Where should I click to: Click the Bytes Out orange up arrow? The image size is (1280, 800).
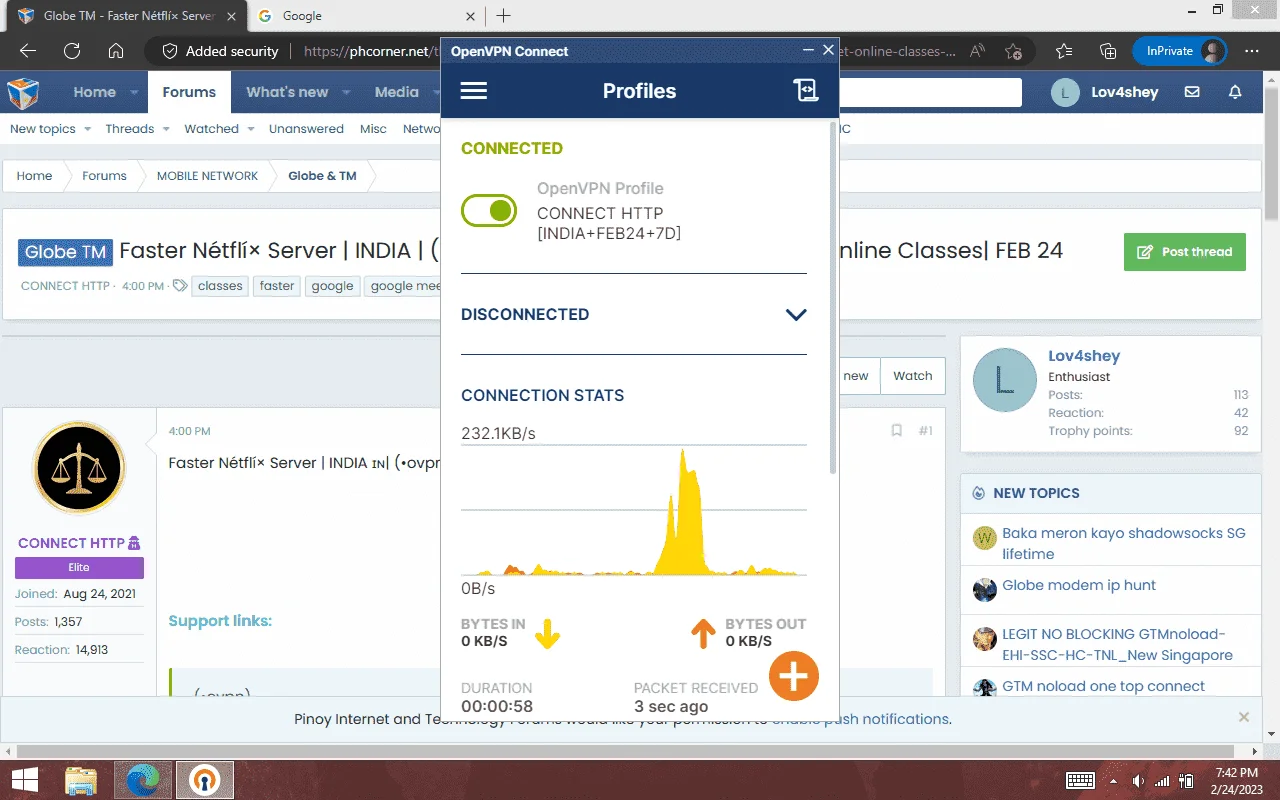pos(703,633)
